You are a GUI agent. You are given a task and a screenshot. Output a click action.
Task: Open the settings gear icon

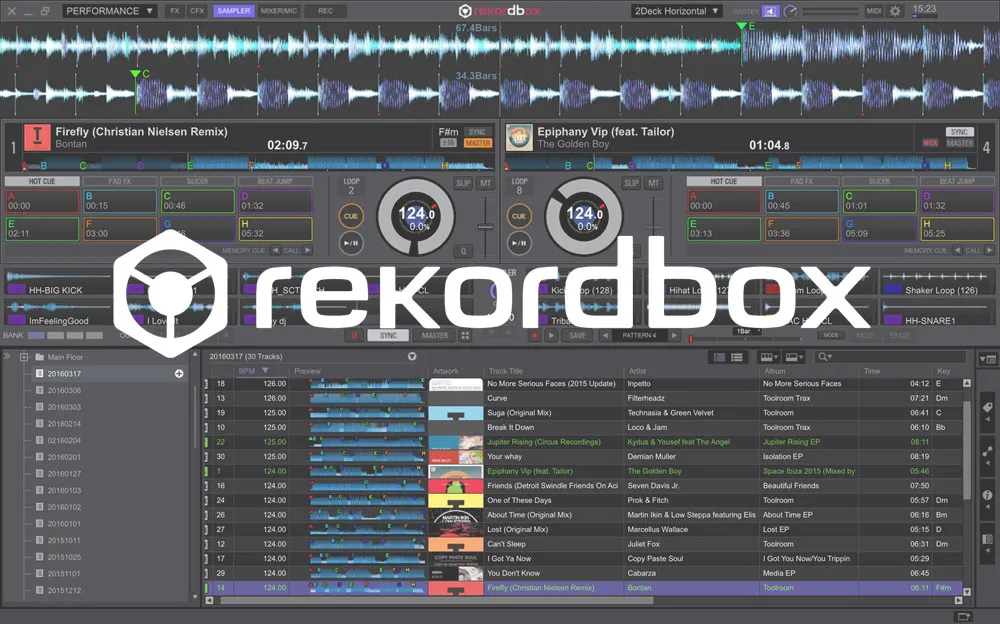click(x=895, y=11)
